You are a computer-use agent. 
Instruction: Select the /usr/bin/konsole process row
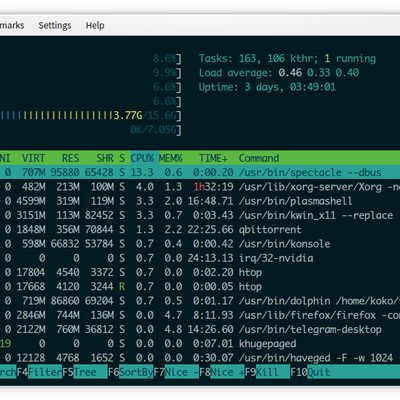(200, 244)
